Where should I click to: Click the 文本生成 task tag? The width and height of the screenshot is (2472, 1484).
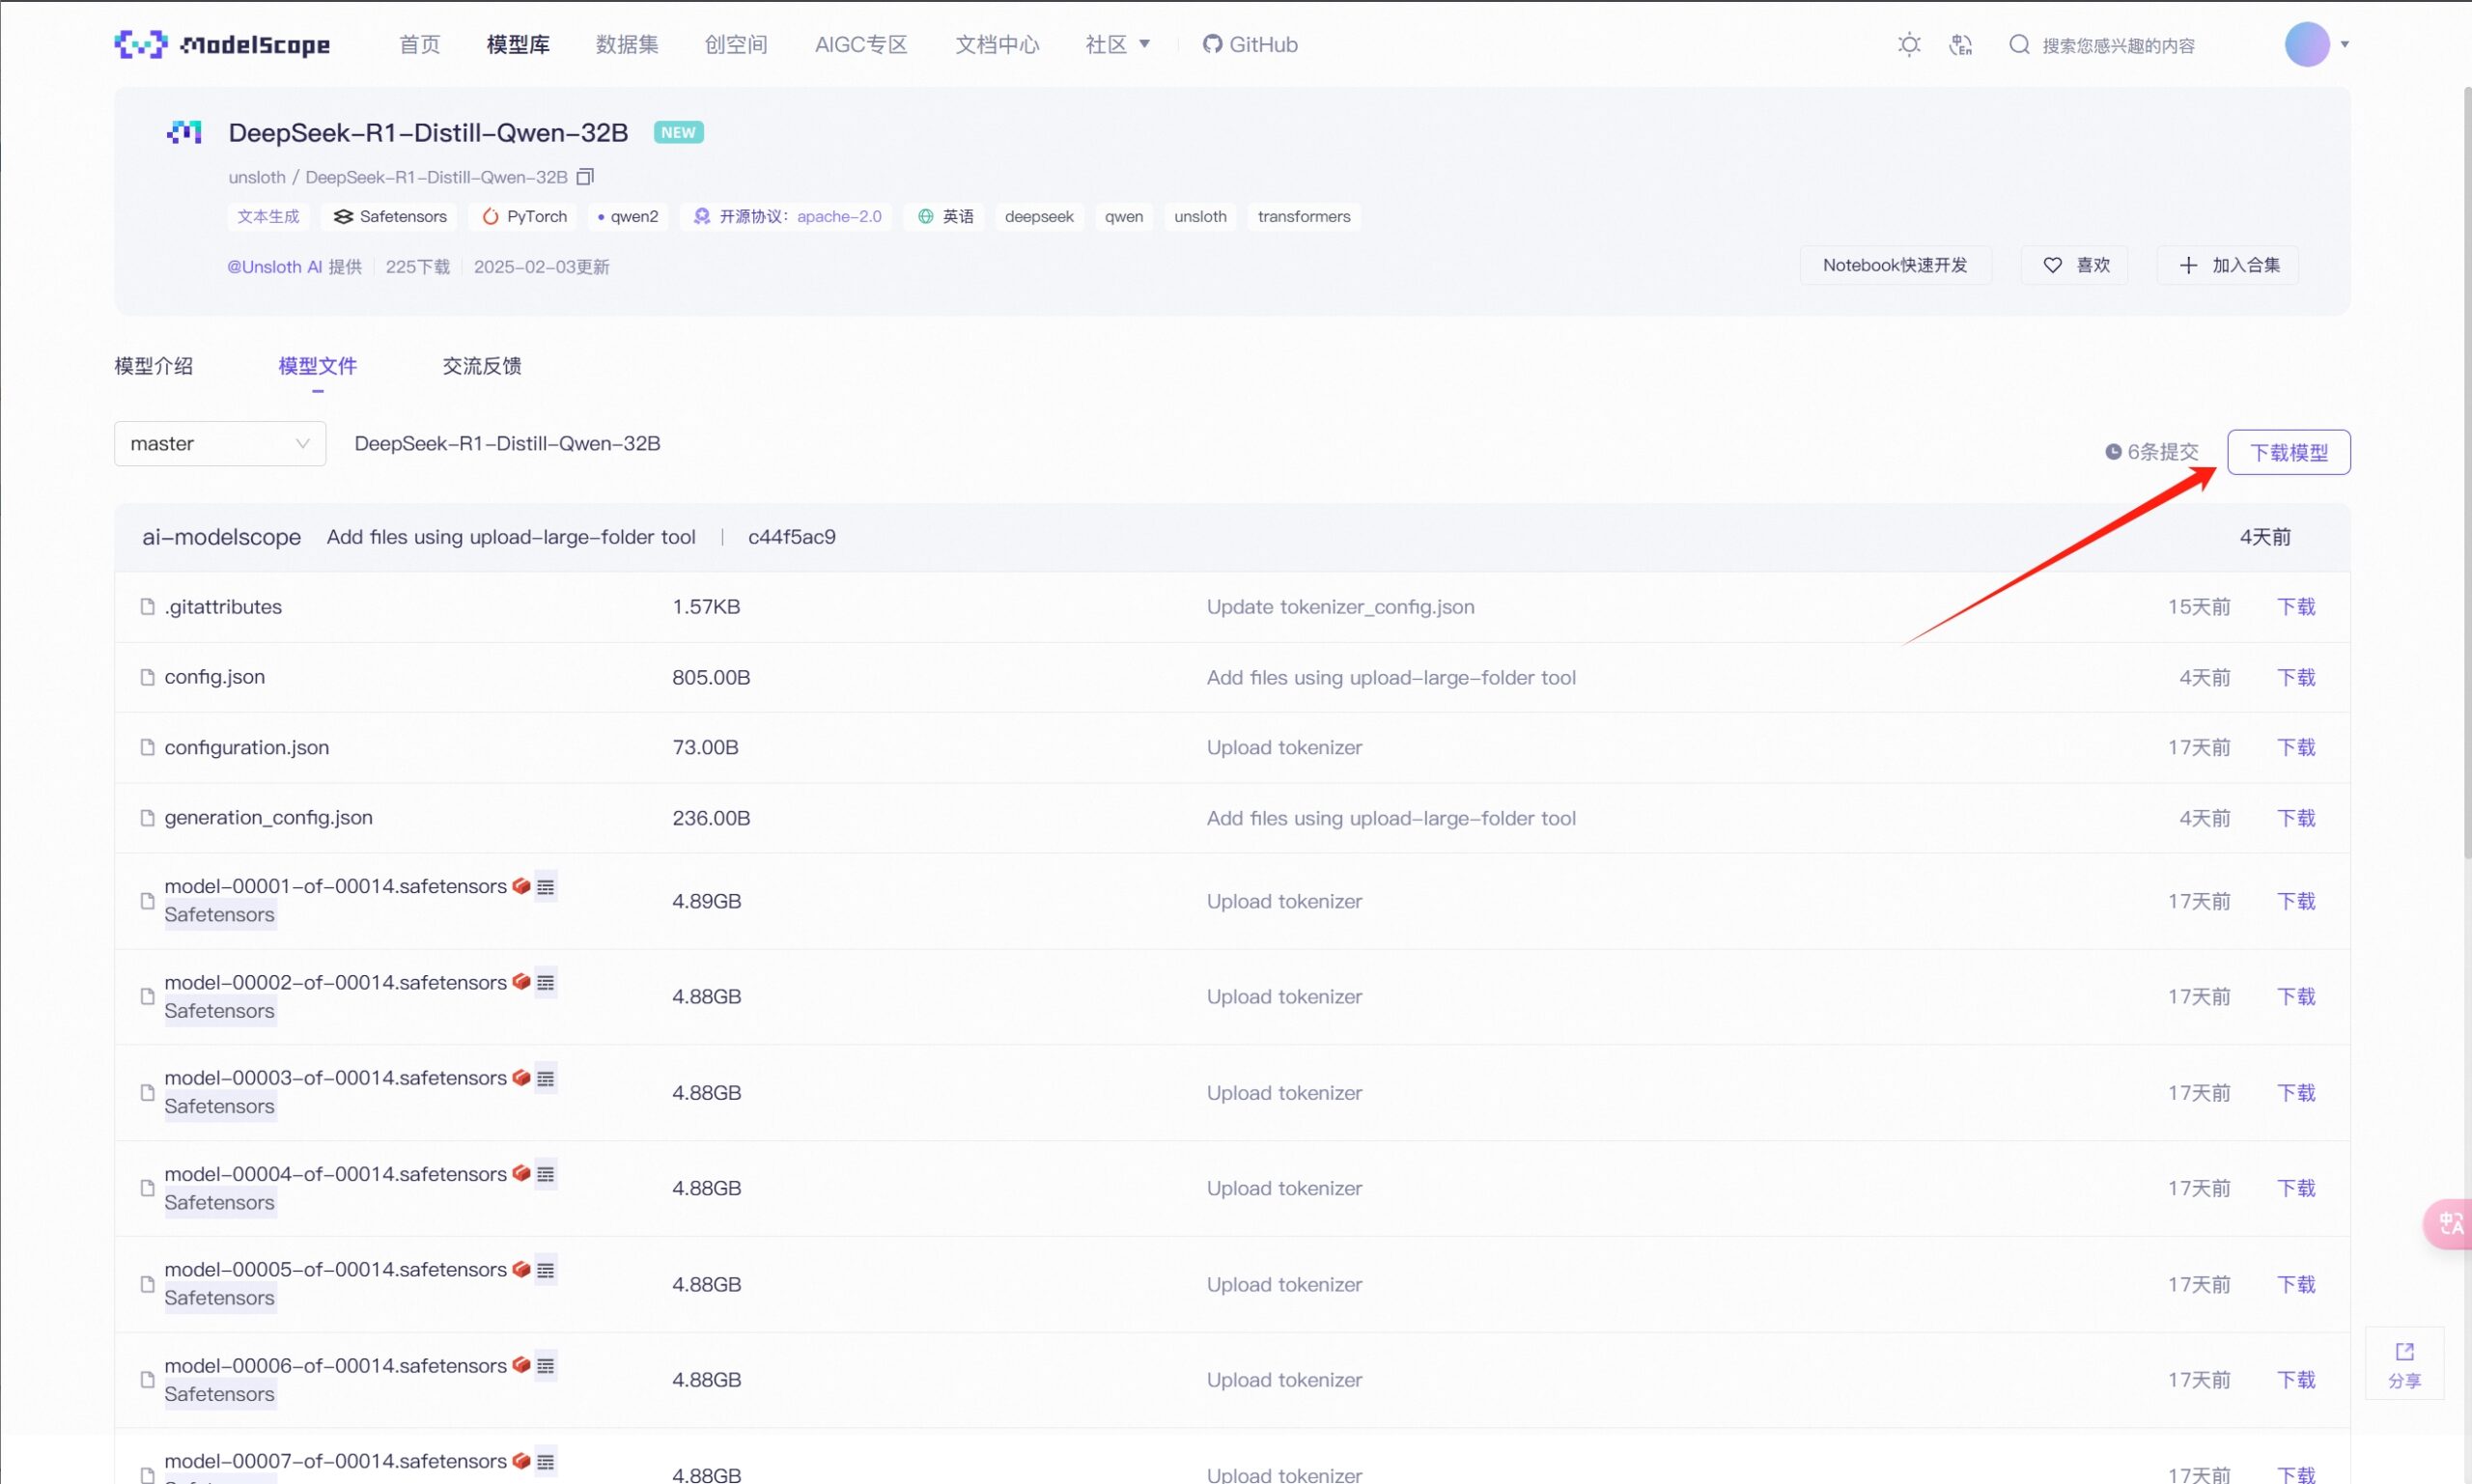click(268, 216)
